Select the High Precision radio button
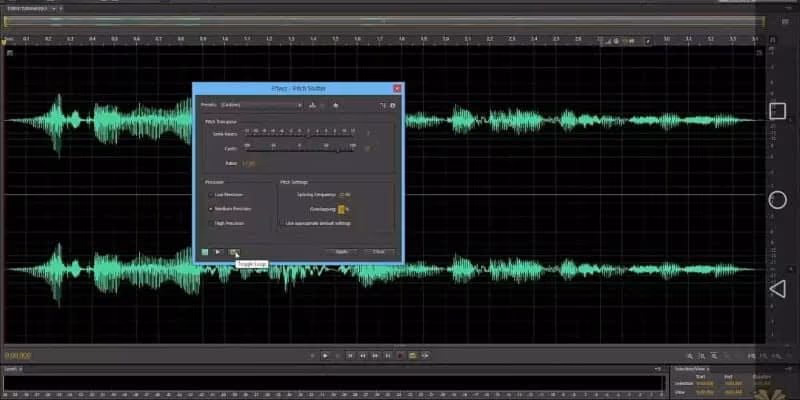The image size is (800, 400). point(211,223)
